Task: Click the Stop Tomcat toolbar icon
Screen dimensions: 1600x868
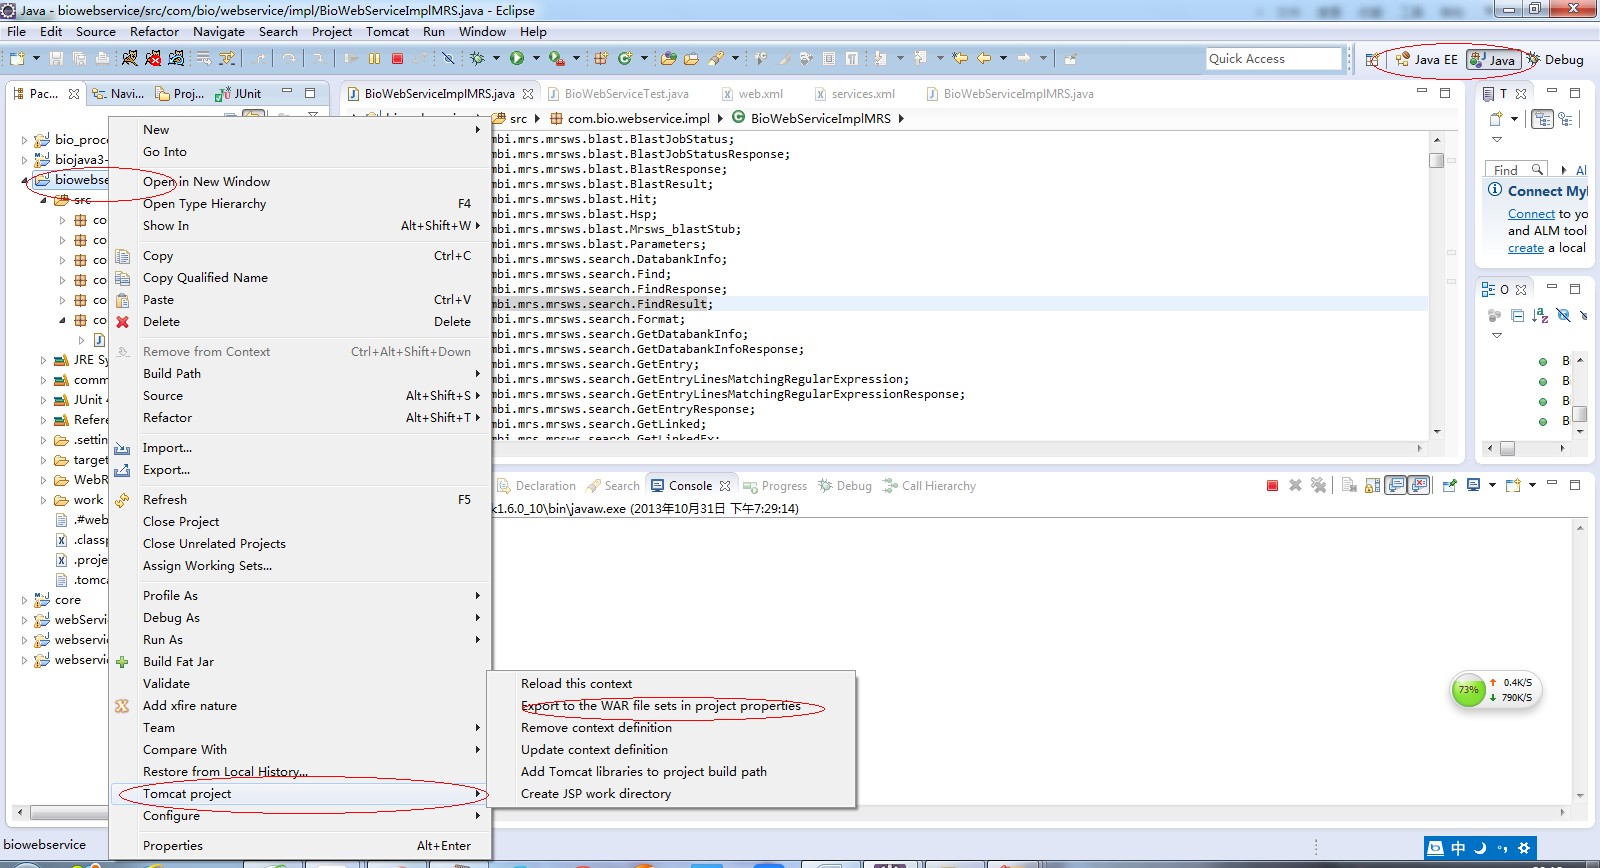Action: (x=153, y=58)
